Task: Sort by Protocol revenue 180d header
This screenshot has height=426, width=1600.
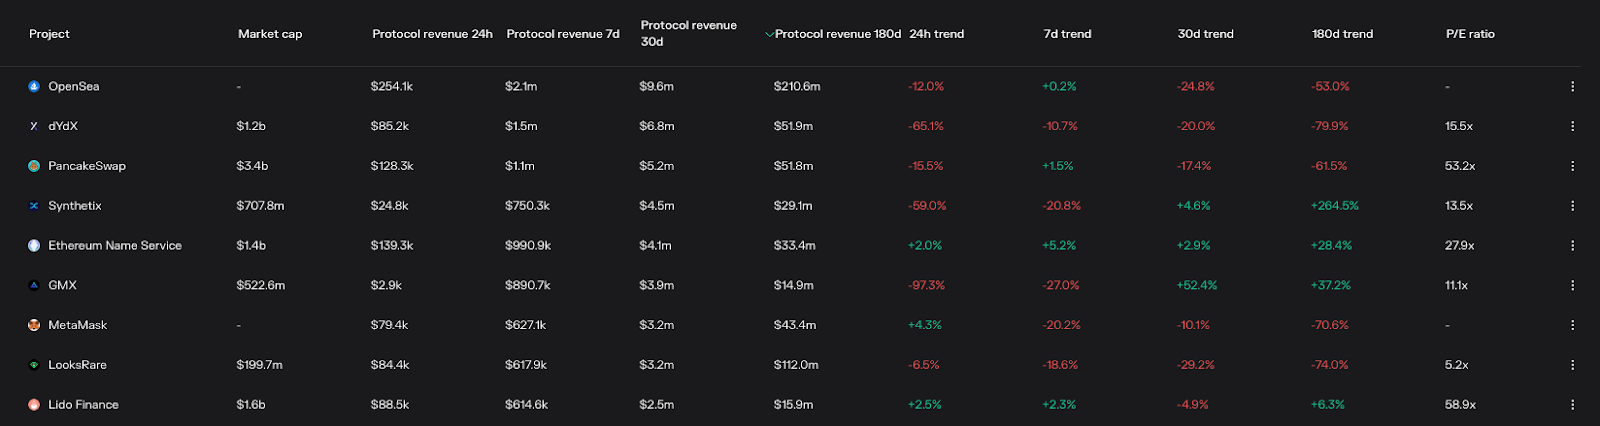Action: [x=838, y=34]
